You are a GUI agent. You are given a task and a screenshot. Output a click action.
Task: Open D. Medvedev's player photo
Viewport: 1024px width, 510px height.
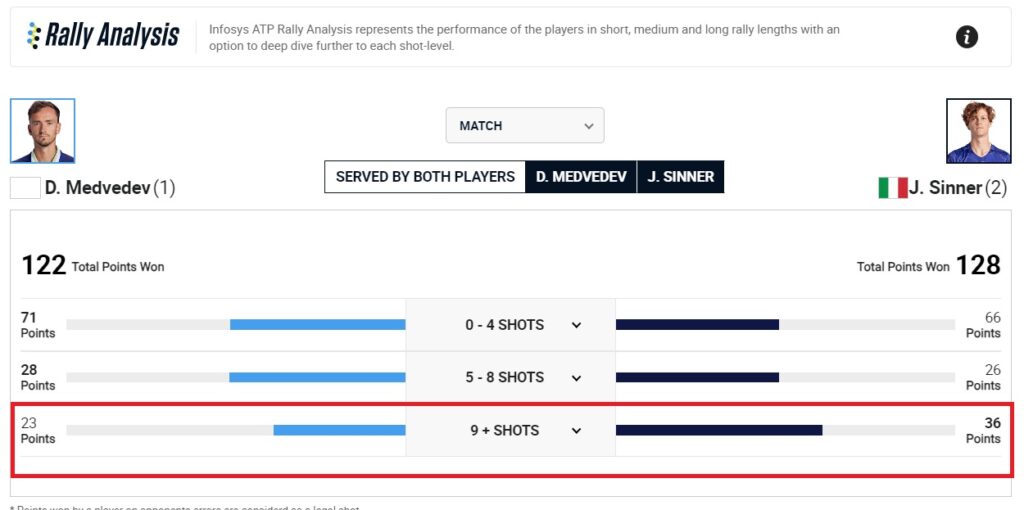(x=42, y=131)
